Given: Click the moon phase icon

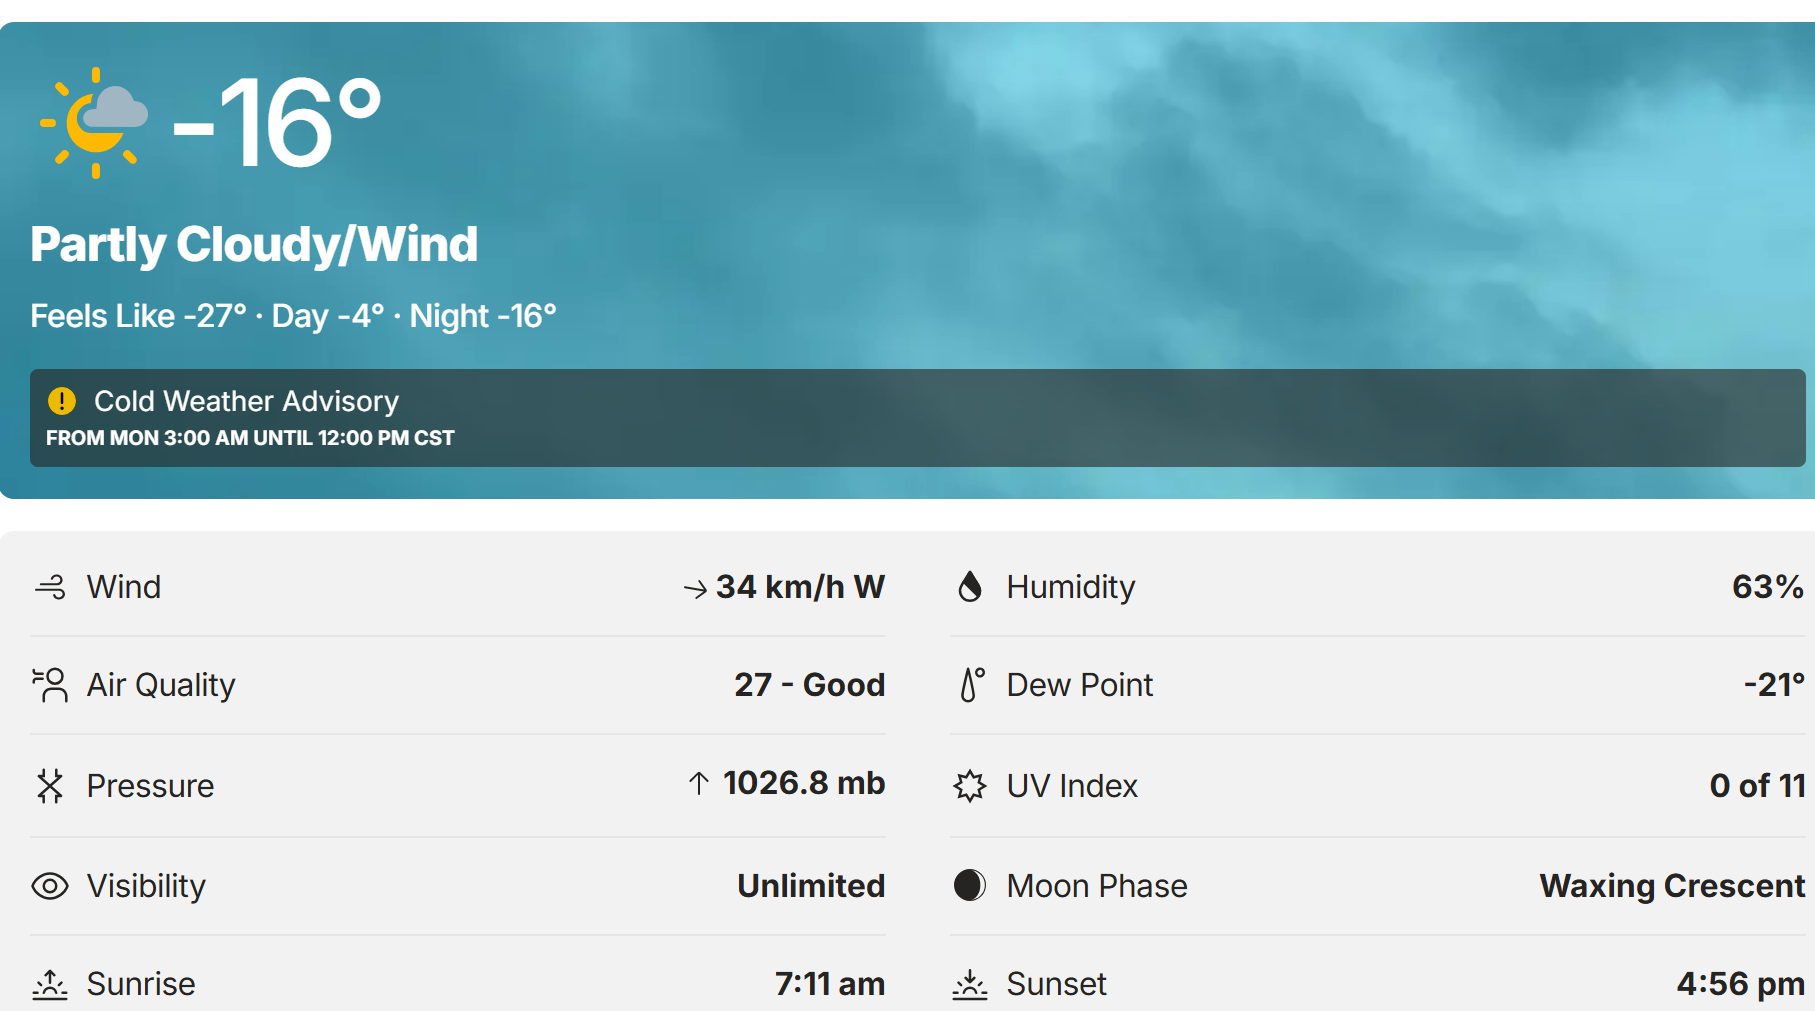Looking at the screenshot, I should (970, 885).
